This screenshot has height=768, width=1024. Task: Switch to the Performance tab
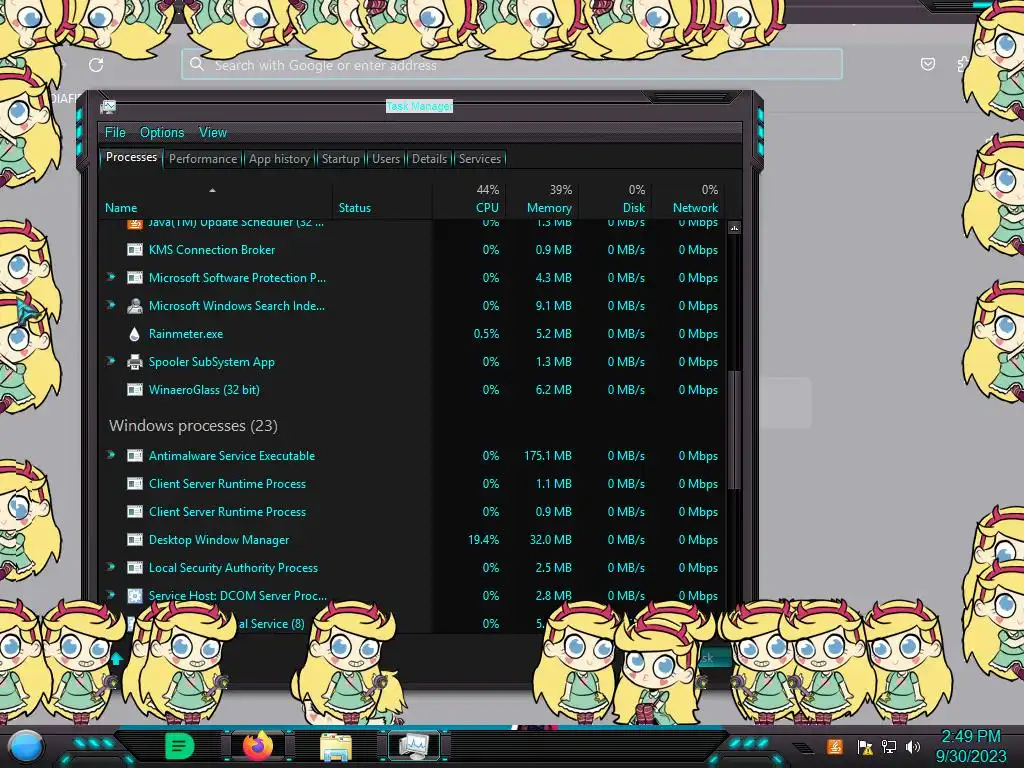202,159
